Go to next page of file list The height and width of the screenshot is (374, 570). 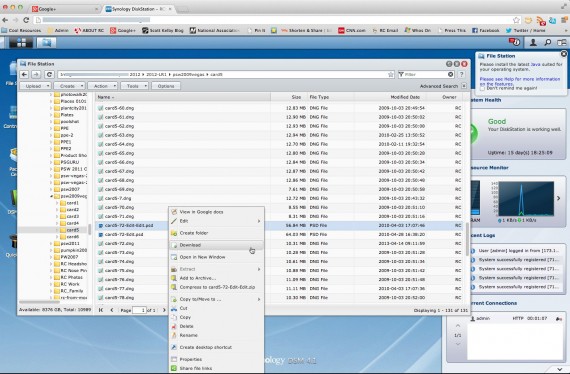pos(164,310)
